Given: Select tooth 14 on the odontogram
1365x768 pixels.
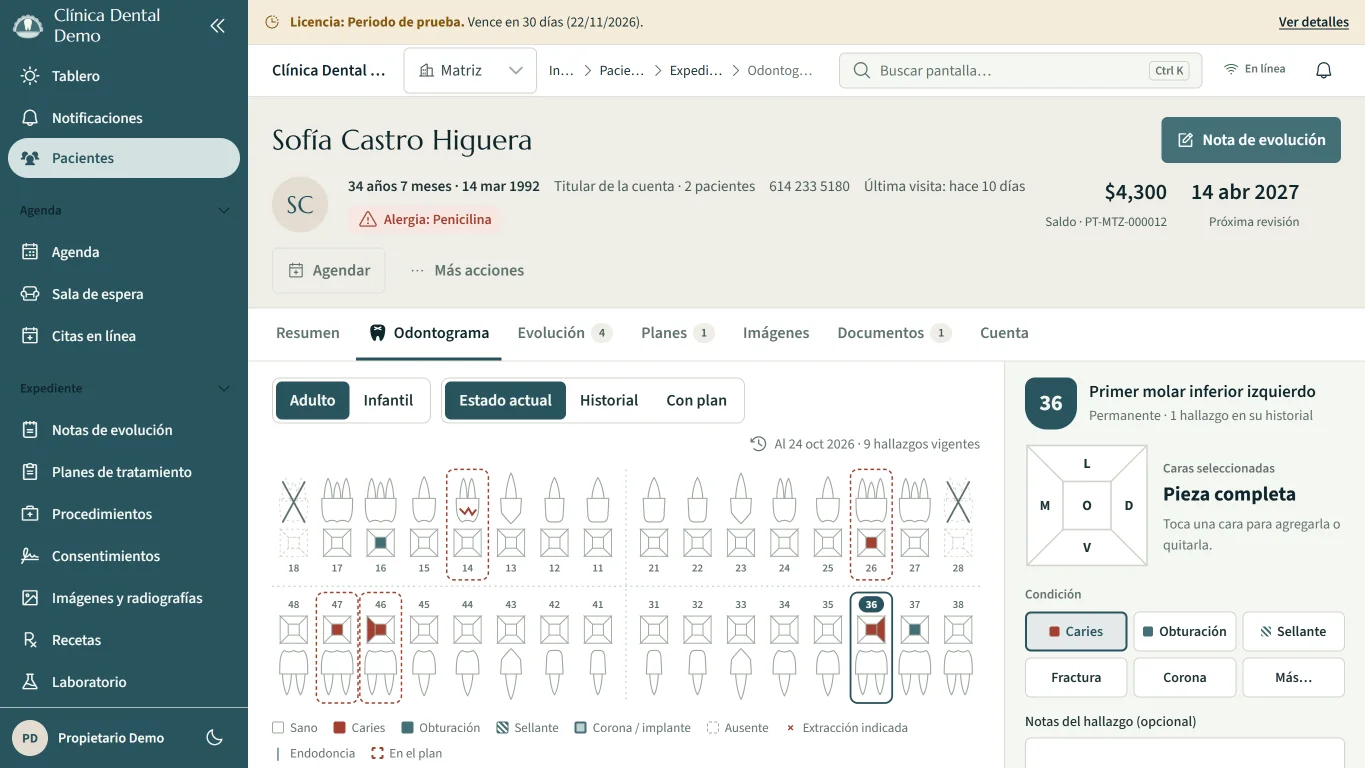Looking at the screenshot, I should pos(467,524).
